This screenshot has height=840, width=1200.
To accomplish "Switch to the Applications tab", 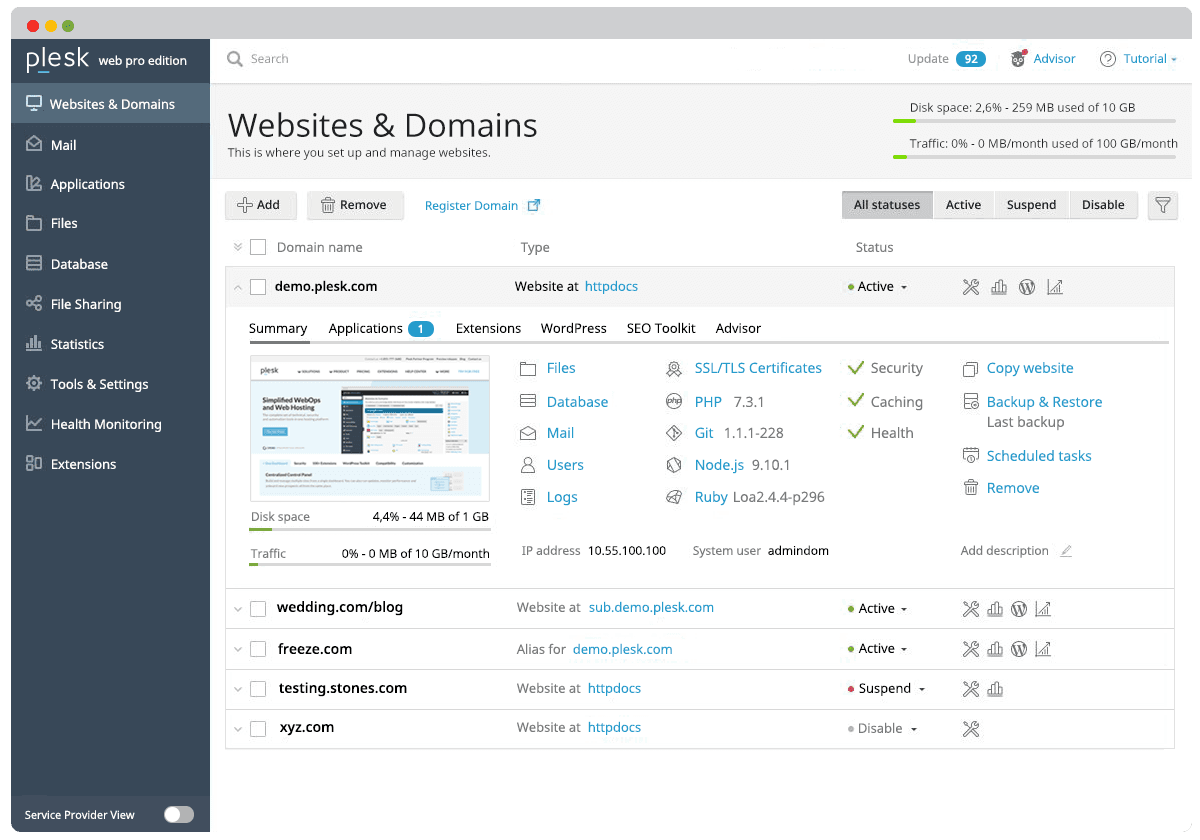I will (x=381, y=328).
